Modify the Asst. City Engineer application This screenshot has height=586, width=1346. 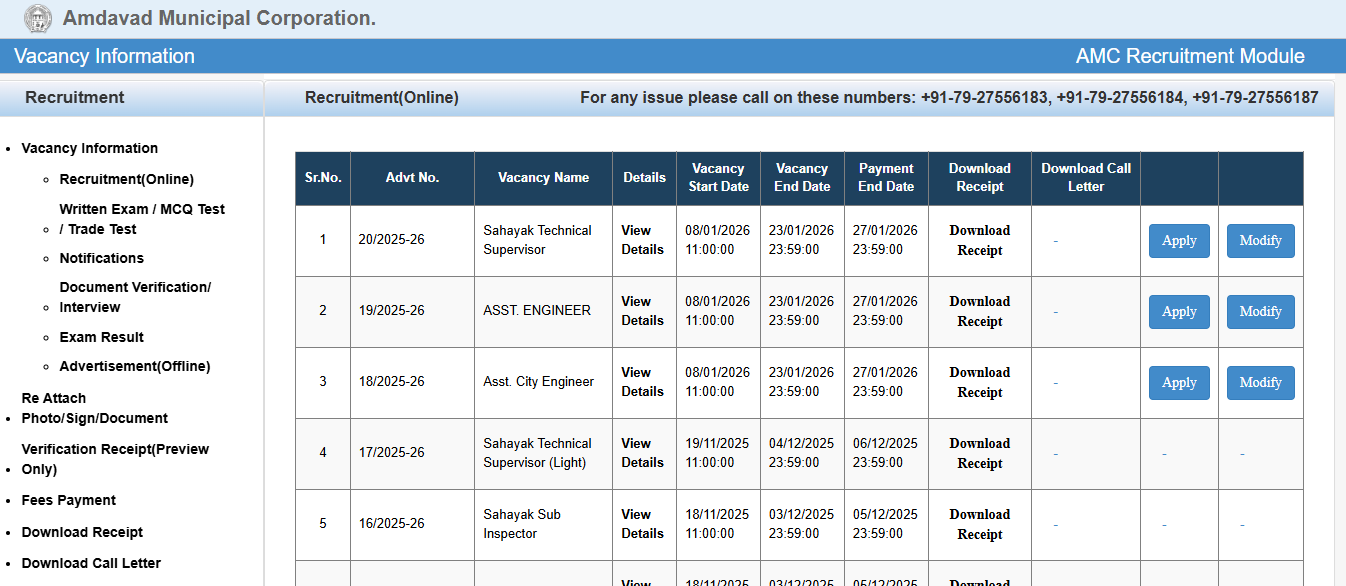[x=1260, y=383]
